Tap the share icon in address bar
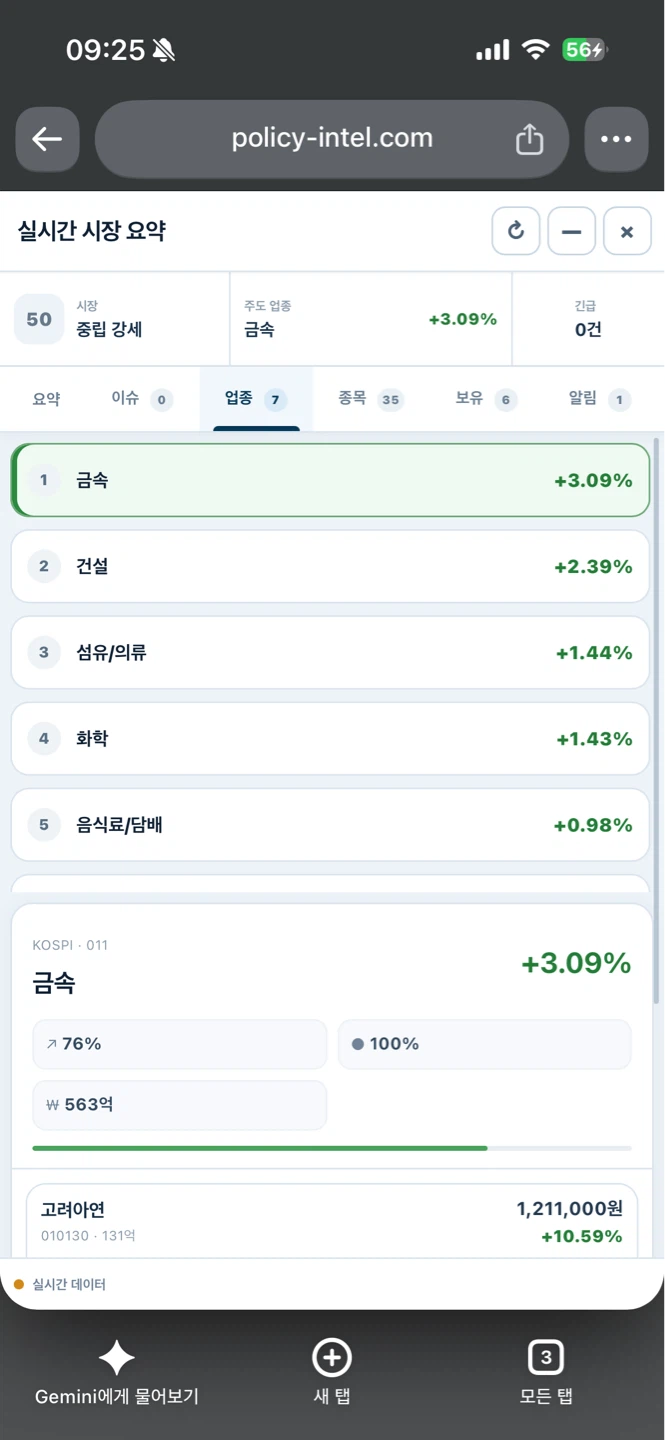 (x=529, y=139)
